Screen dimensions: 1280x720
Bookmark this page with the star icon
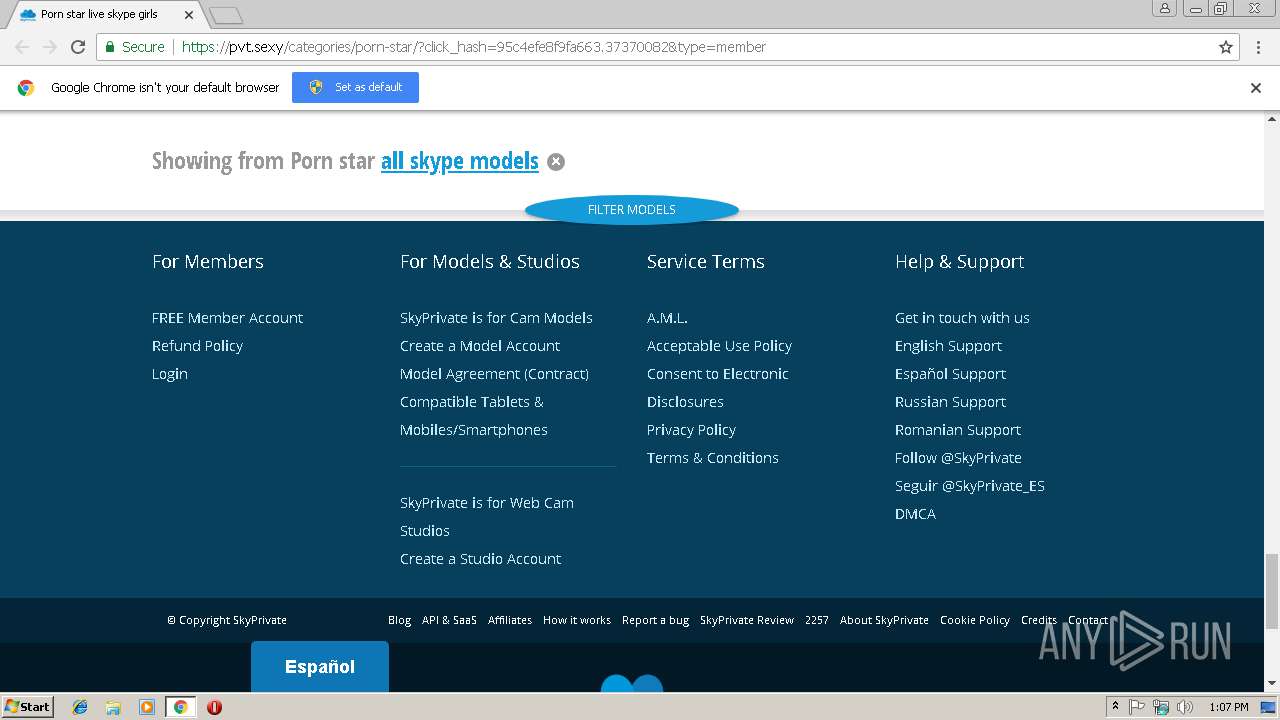[1226, 47]
